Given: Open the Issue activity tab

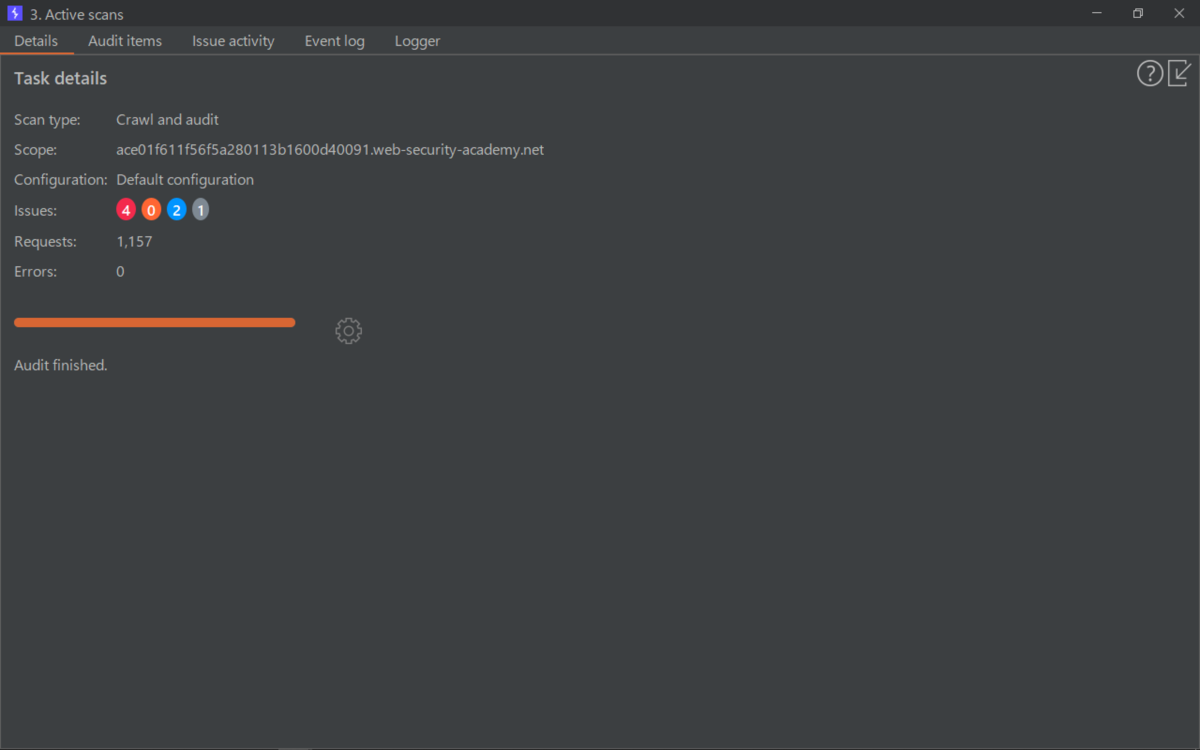Looking at the screenshot, I should click(x=233, y=41).
